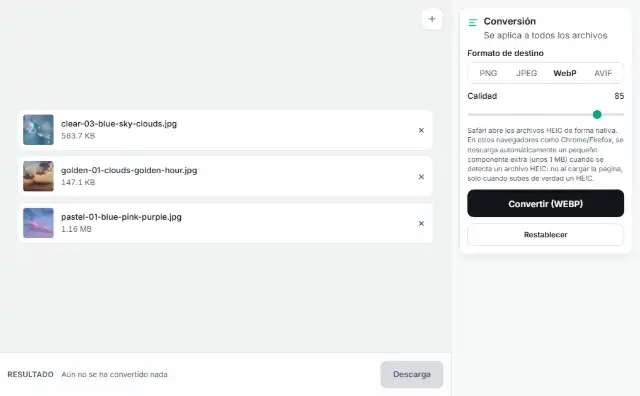Click the Convertir (WEBP) button
Image resolution: width=640 pixels, height=396 pixels.
coord(545,203)
